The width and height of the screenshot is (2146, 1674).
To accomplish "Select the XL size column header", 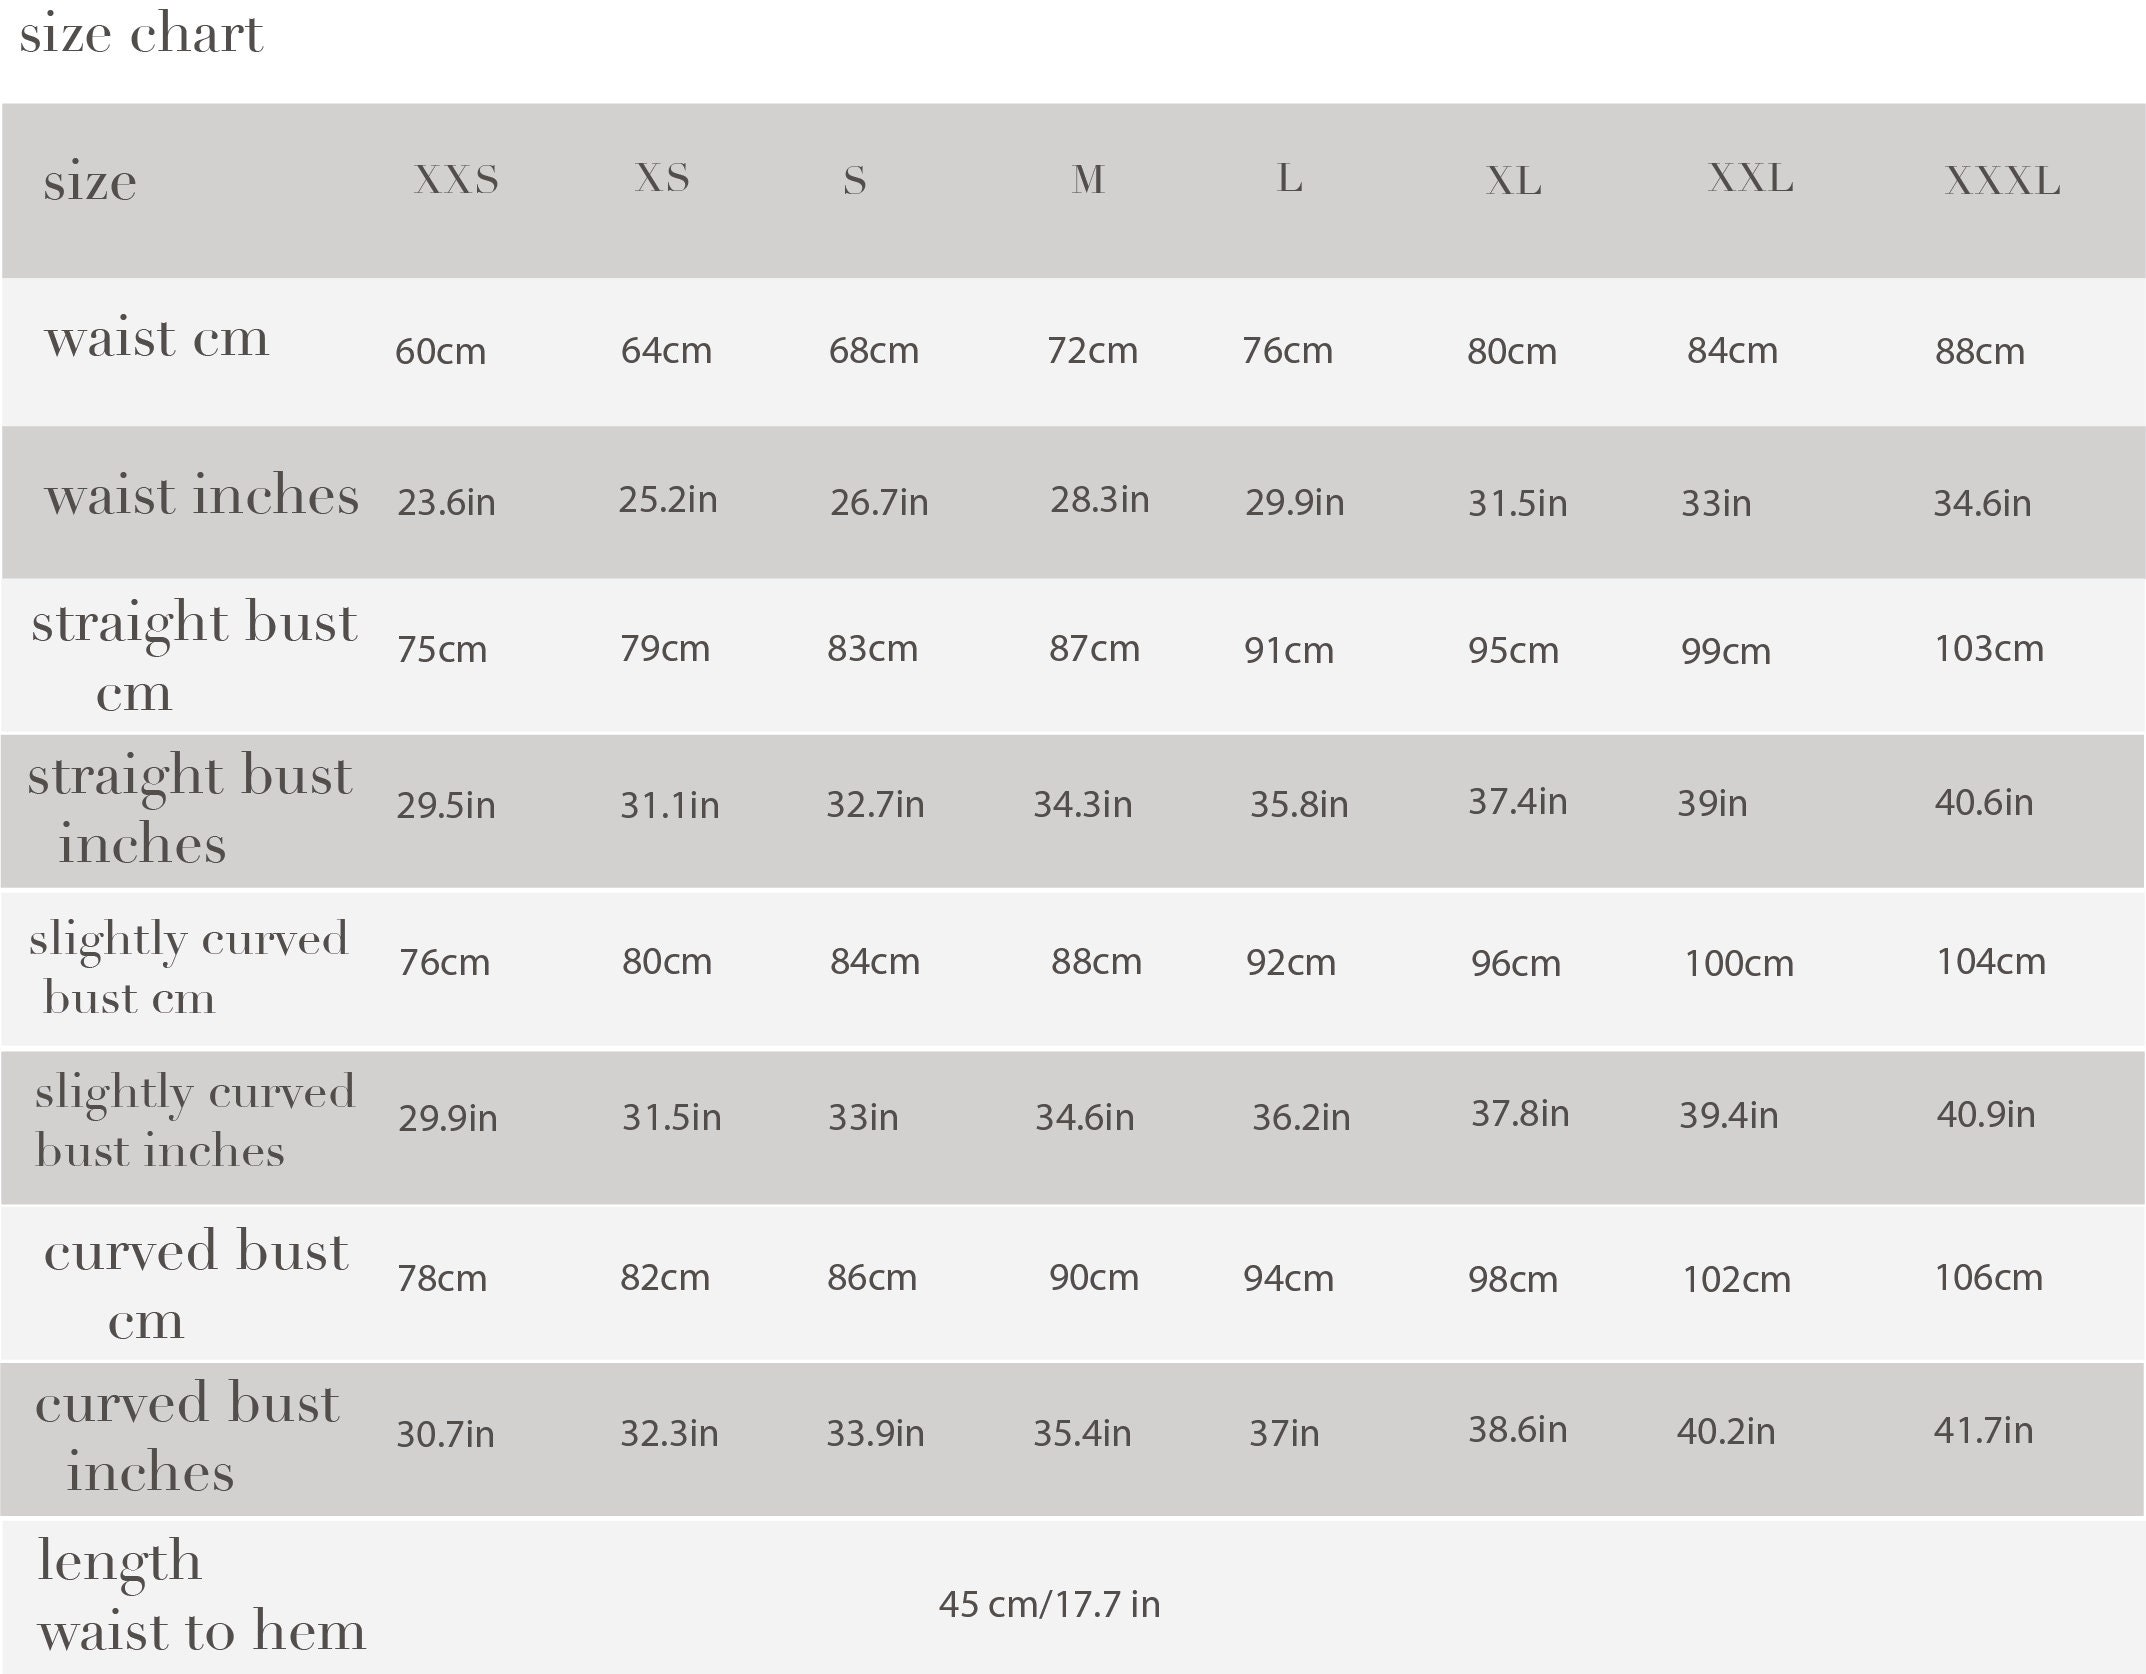I will pos(1514,181).
